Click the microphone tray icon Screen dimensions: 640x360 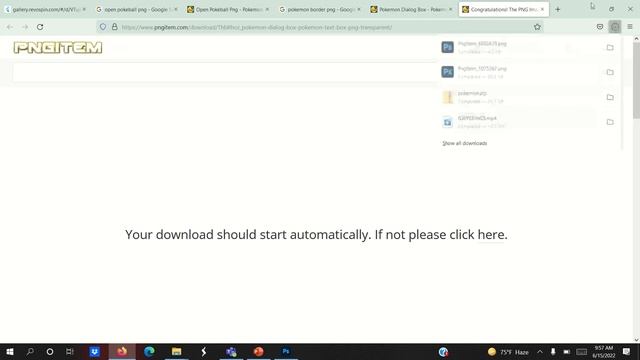point(553,352)
